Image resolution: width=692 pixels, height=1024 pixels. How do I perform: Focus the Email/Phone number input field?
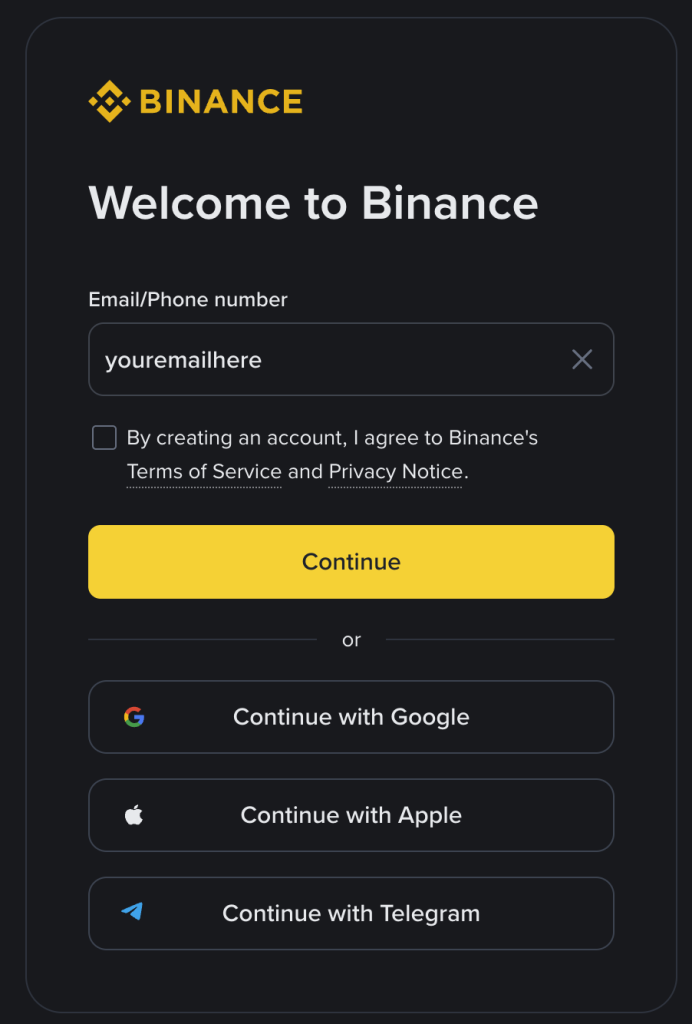pyautogui.click(x=320, y=360)
